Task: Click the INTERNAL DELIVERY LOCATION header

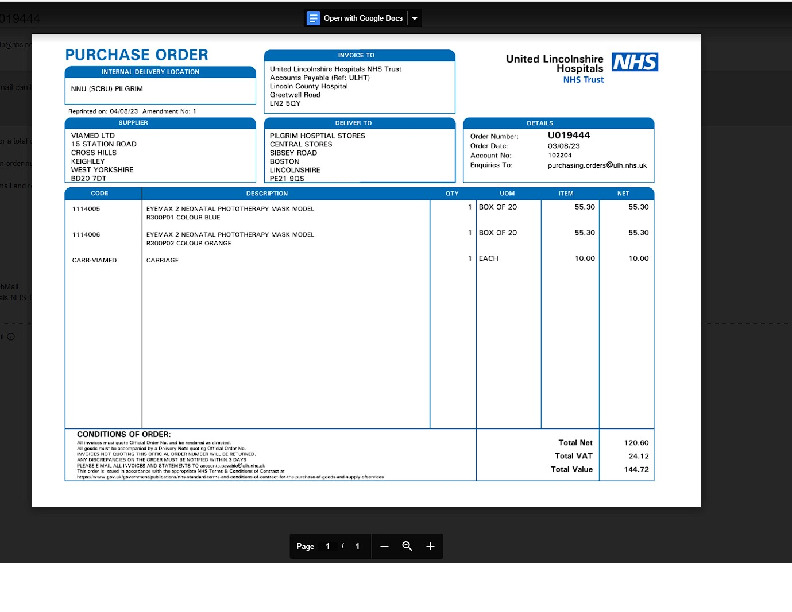Action: tap(150, 72)
